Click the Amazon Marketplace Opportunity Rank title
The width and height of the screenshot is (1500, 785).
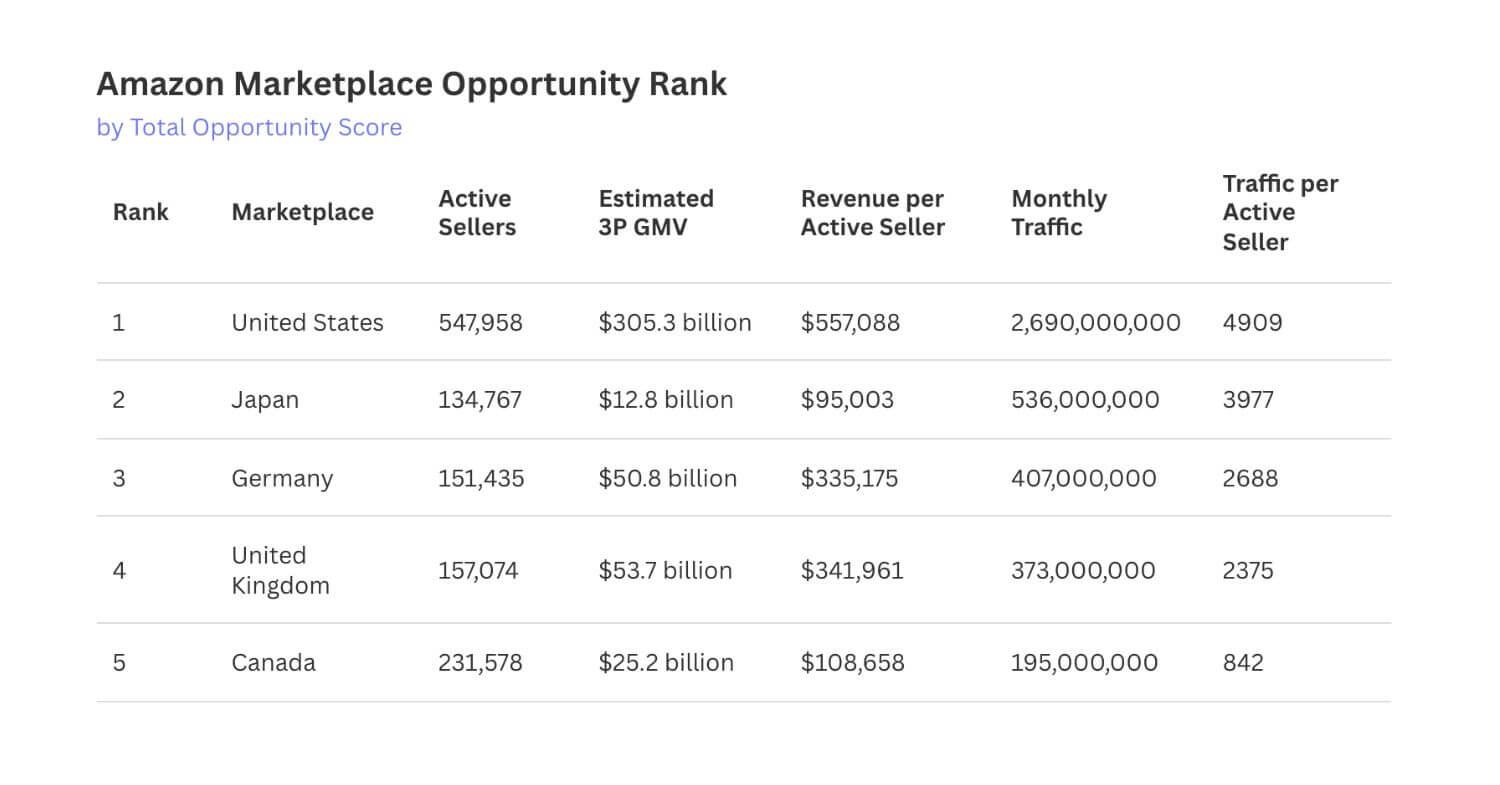pos(411,84)
